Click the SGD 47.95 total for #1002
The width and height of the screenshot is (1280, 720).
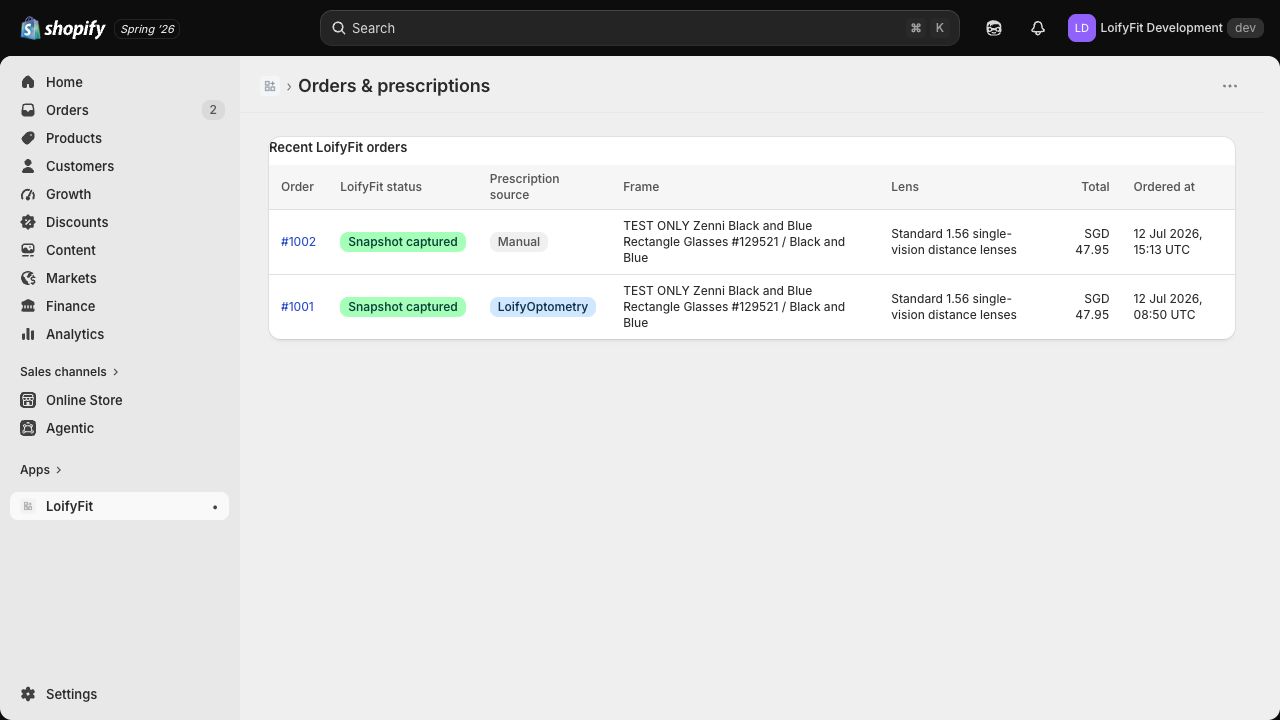pyautogui.click(x=1092, y=242)
